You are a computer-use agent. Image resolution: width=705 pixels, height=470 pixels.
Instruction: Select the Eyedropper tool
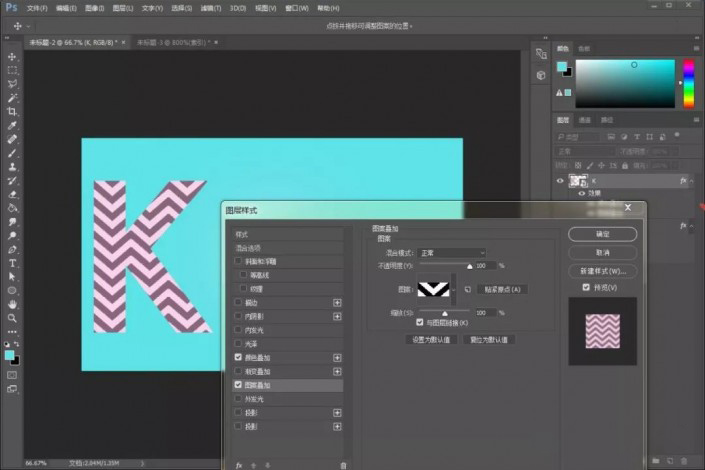point(12,125)
